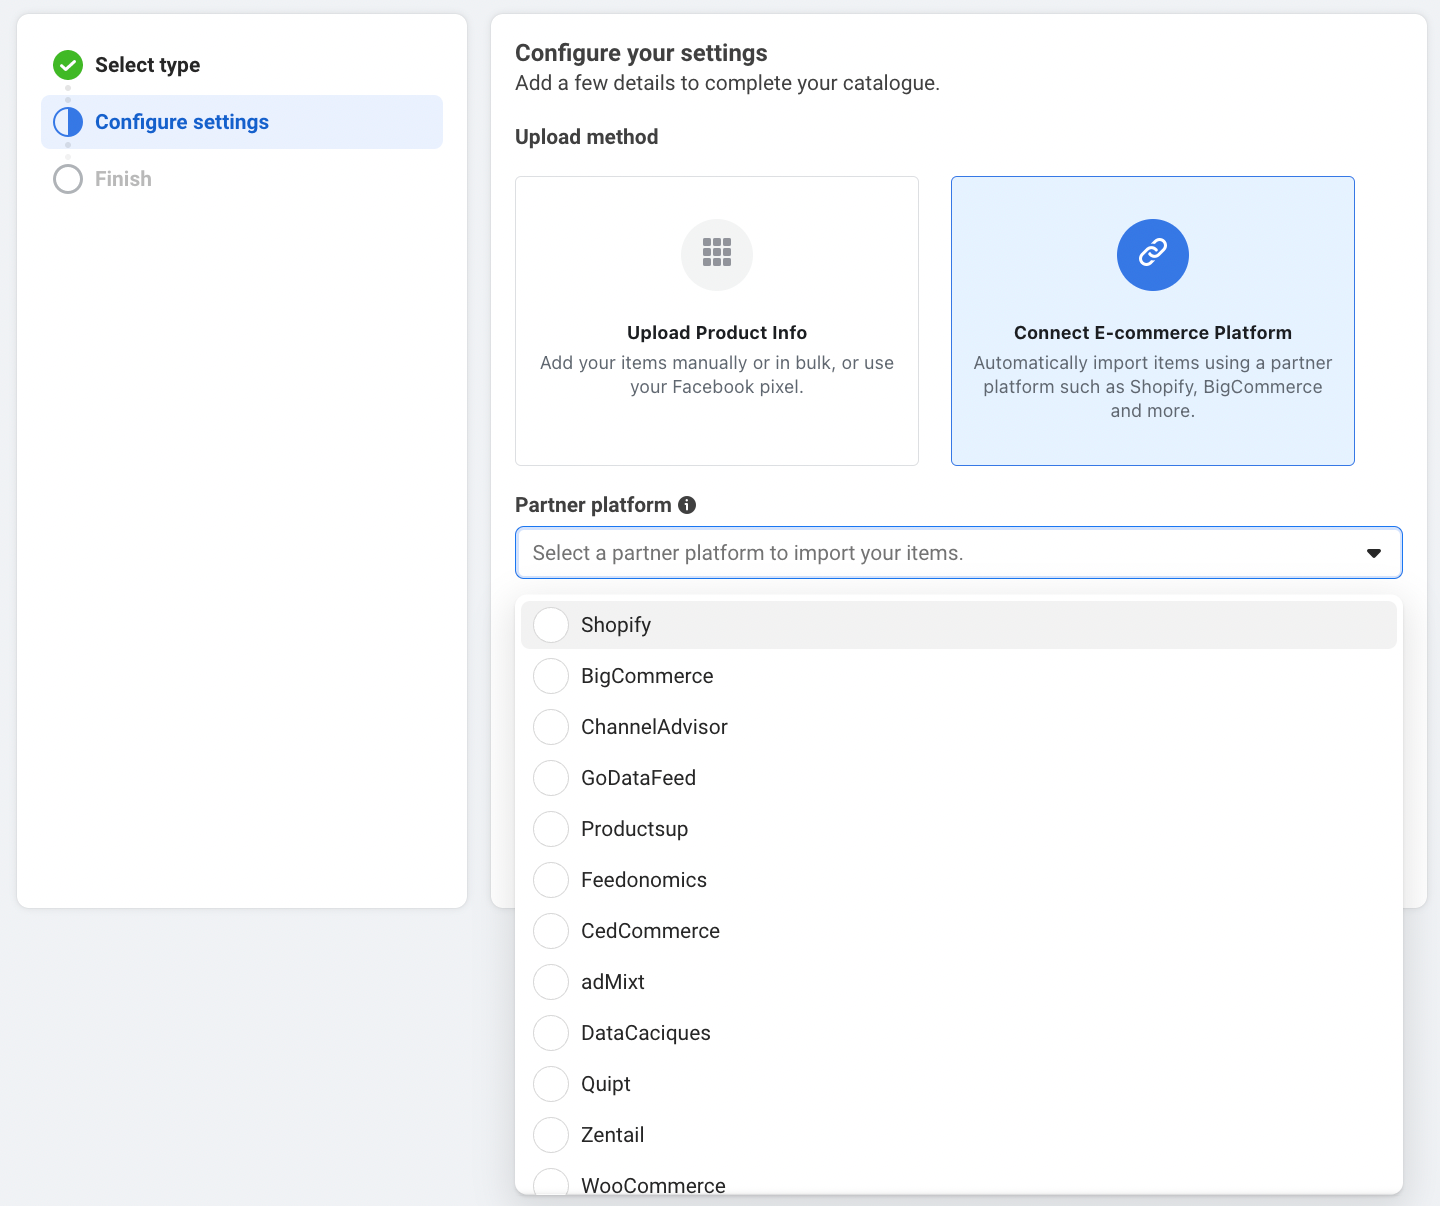Go to the Finish step
The image size is (1440, 1206).
coord(242,179)
